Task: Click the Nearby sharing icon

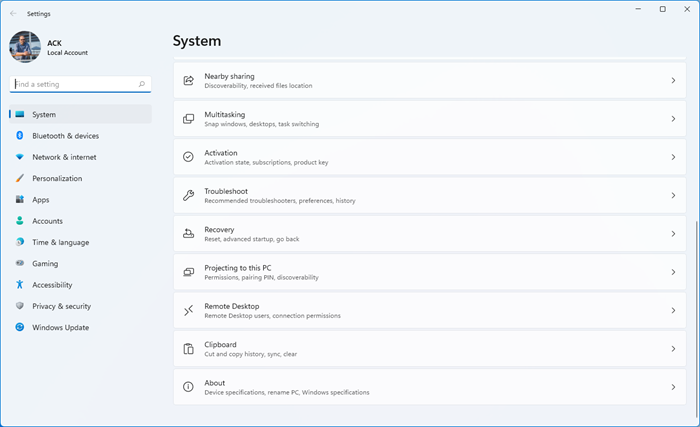Action: coord(188,80)
